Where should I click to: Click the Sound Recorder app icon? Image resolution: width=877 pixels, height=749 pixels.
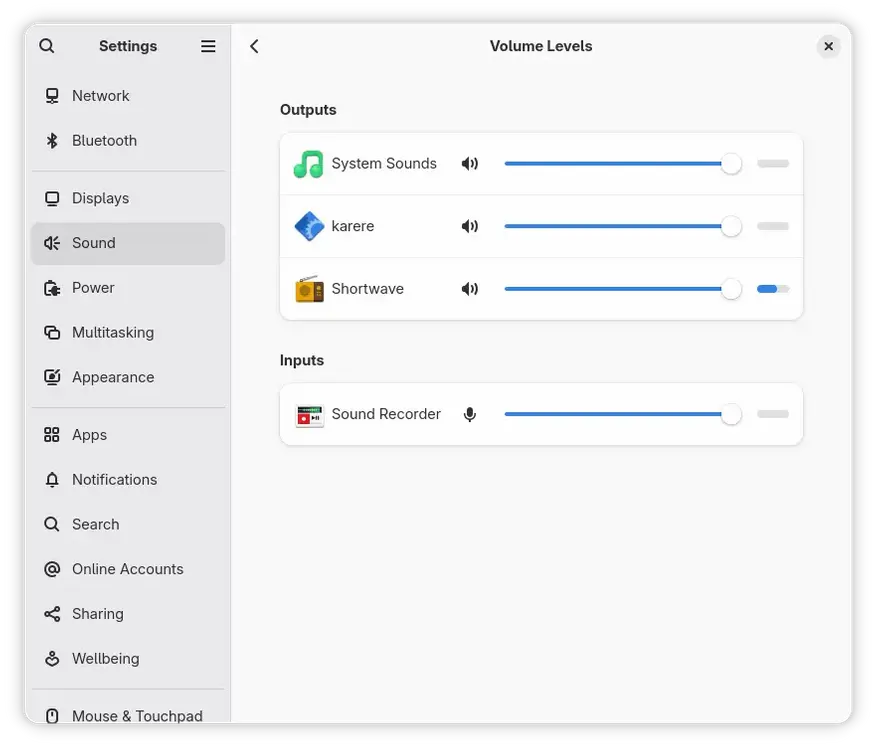coord(309,414)
